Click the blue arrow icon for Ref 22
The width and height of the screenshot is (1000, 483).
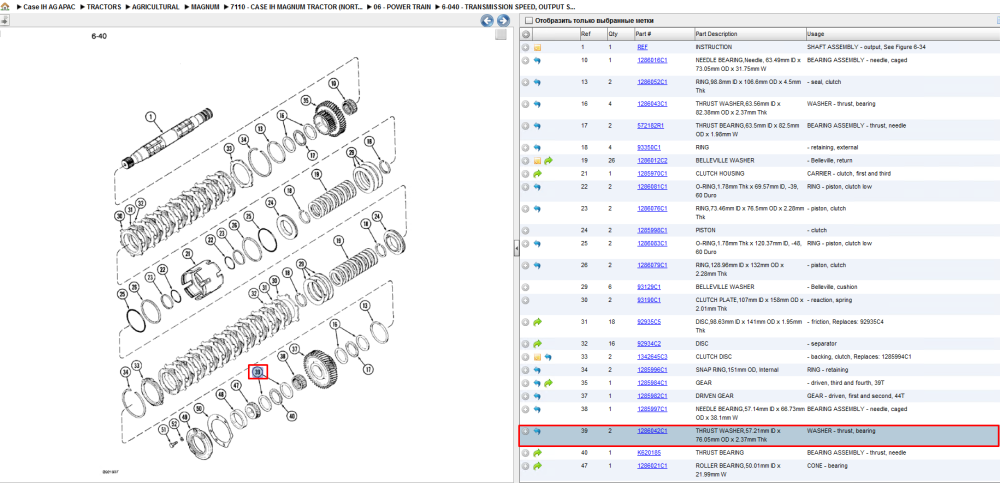(x=537, y=187)
